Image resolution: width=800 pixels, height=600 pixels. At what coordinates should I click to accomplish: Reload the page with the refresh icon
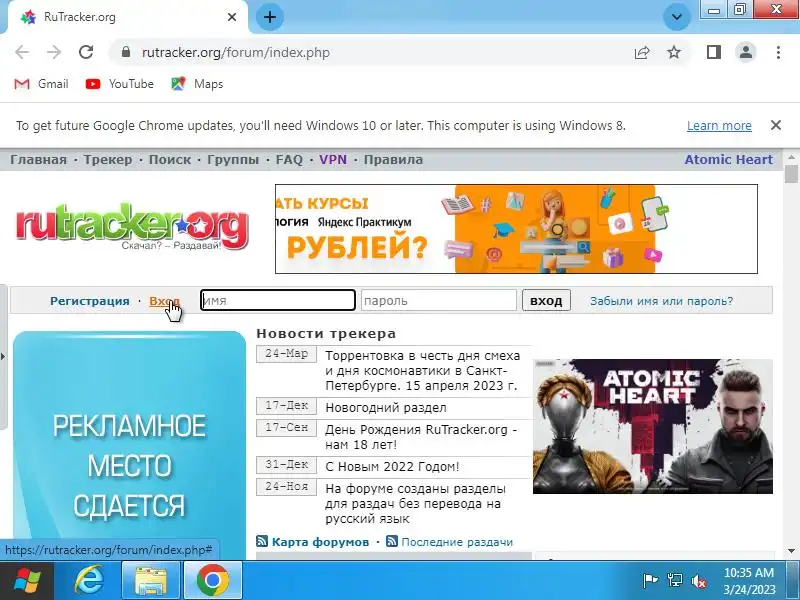click(x=86, y=52)
